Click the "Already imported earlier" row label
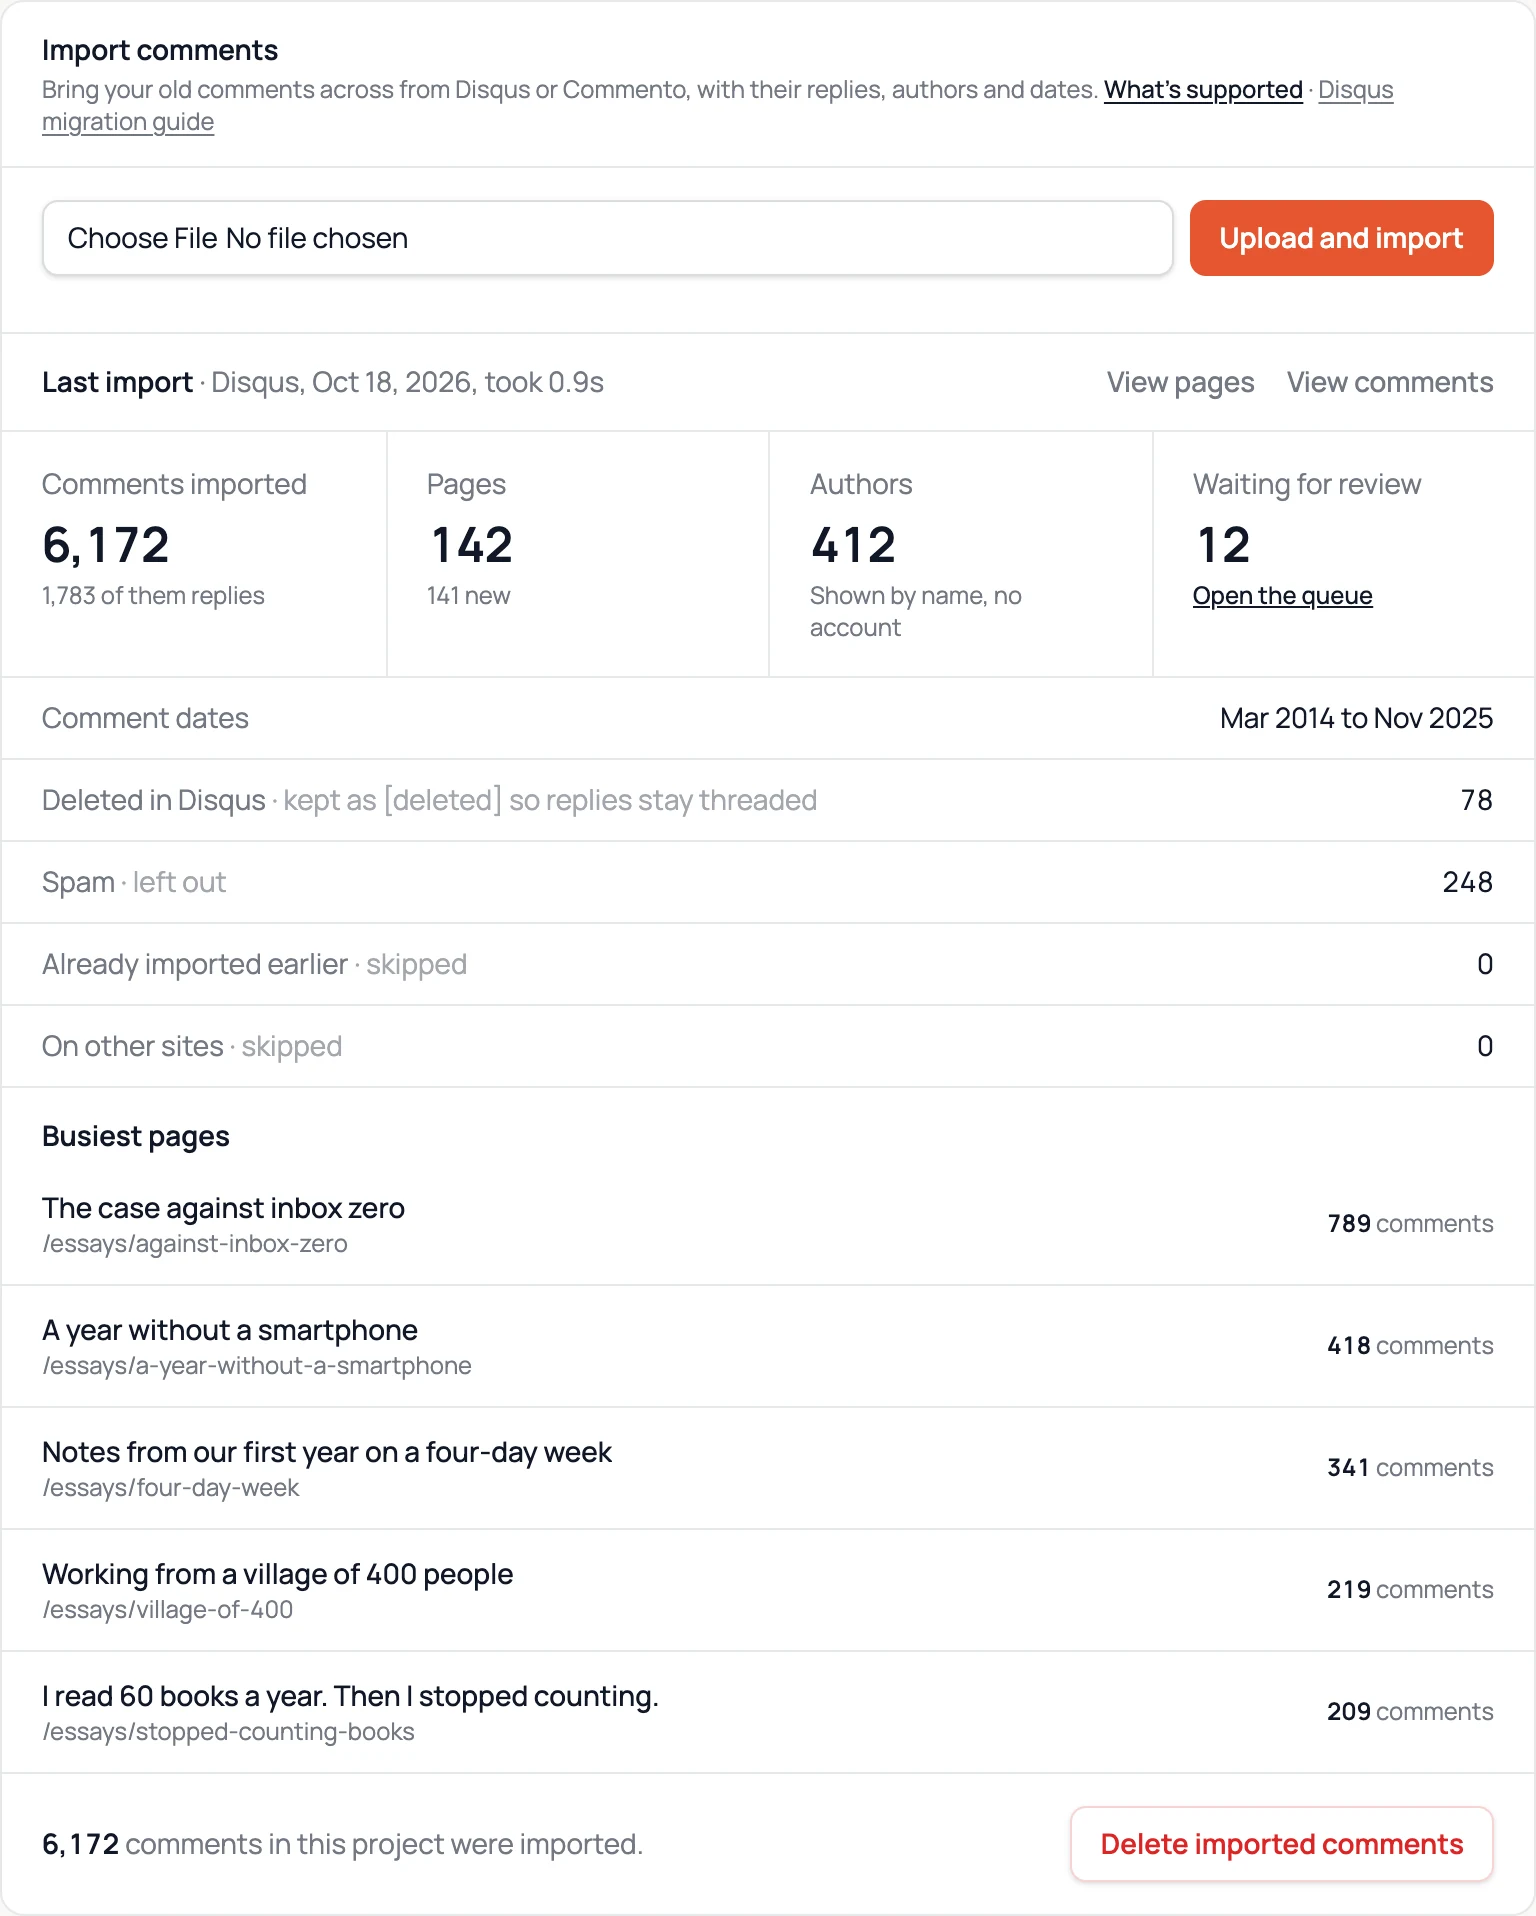The height and width of the screenshot is (1916, 1536). click(195, 964)
